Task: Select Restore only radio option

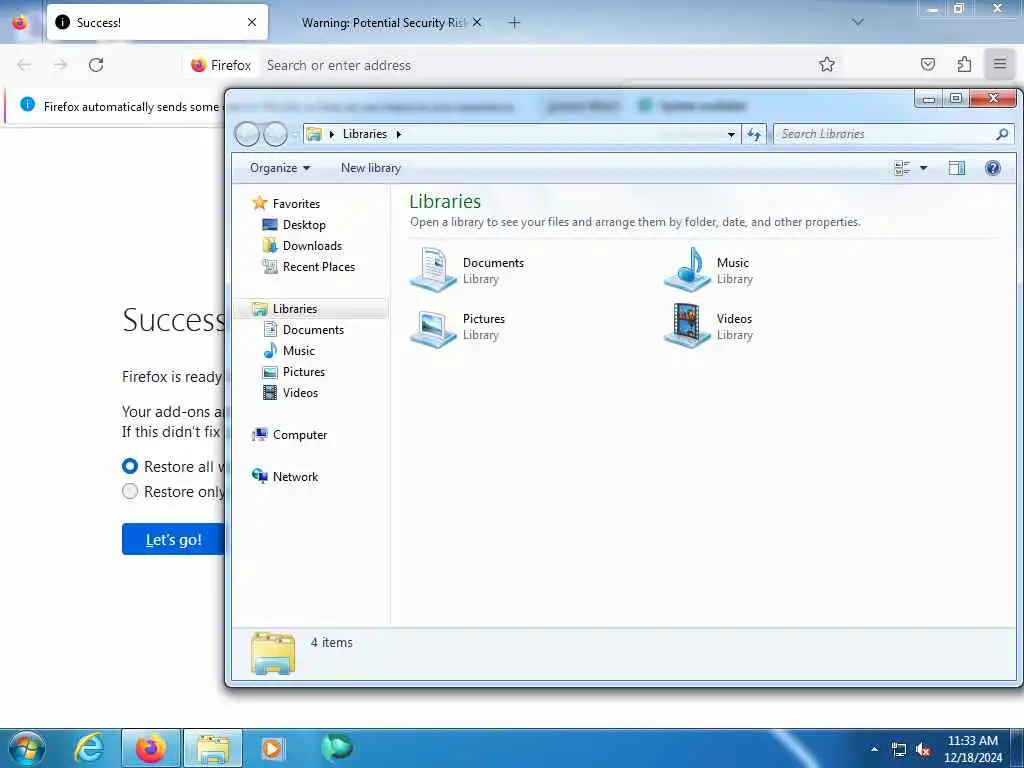Action: 130,491
